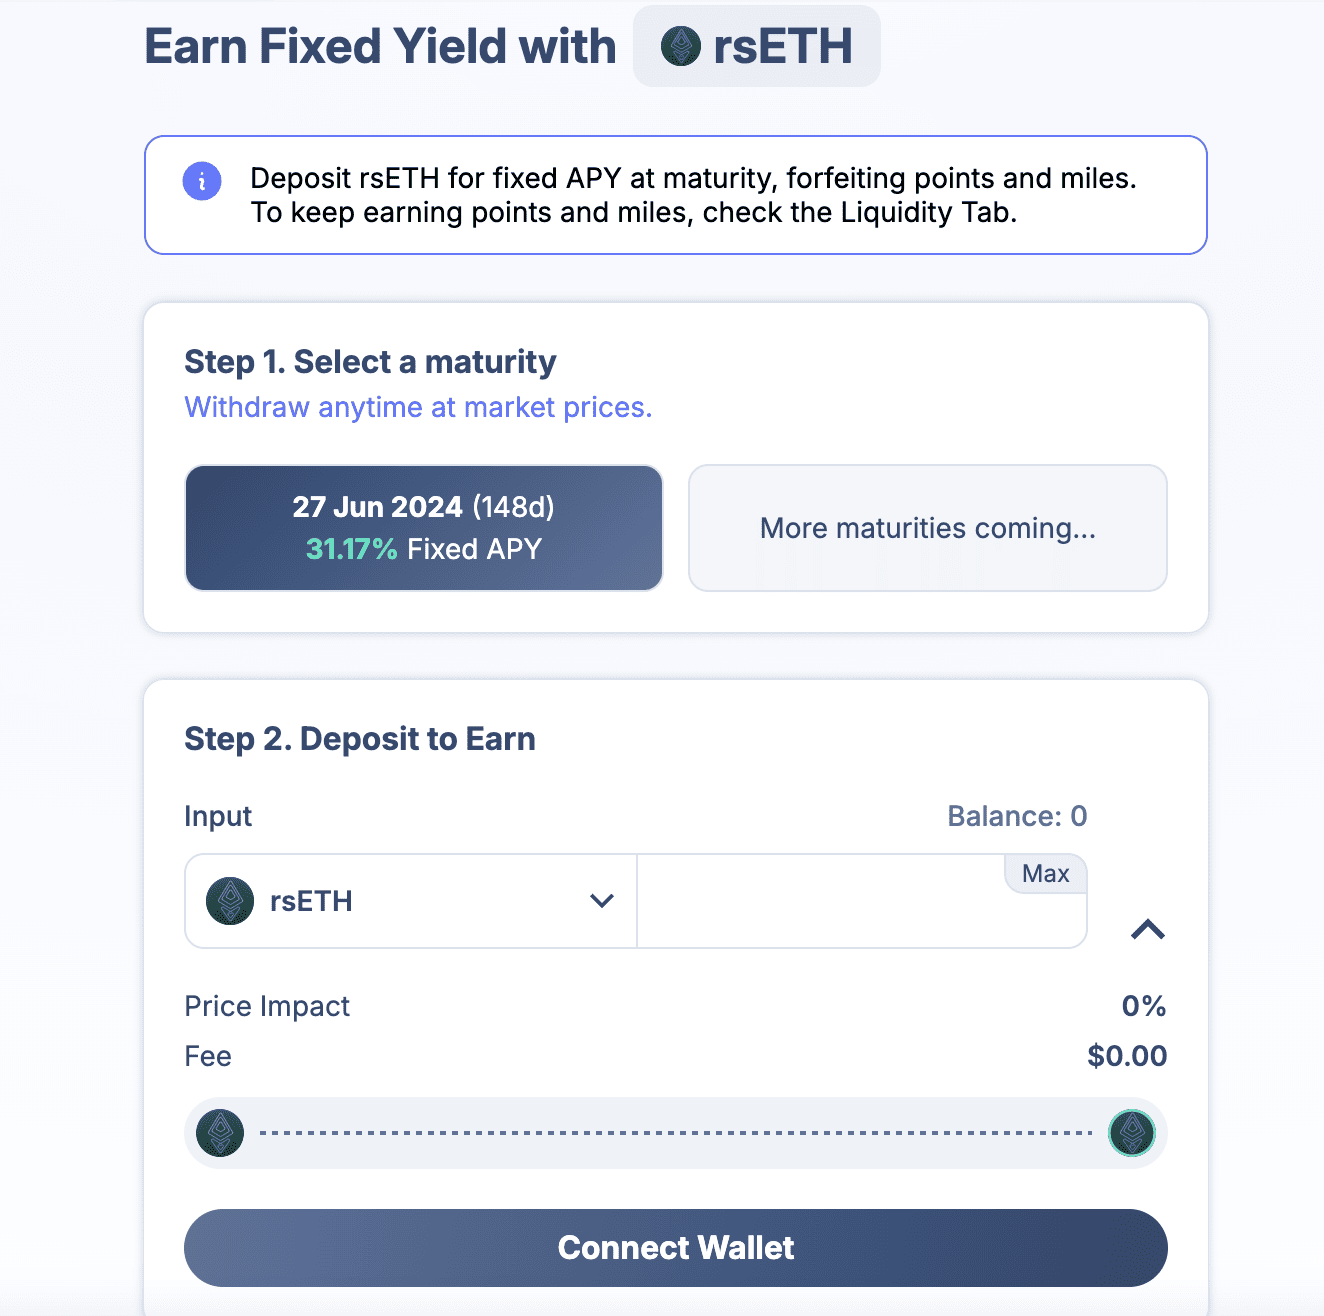This screenshot has width=1324, height=1316.
Task: Click the dotted route line between tokens
Action: pos(676,1133)
